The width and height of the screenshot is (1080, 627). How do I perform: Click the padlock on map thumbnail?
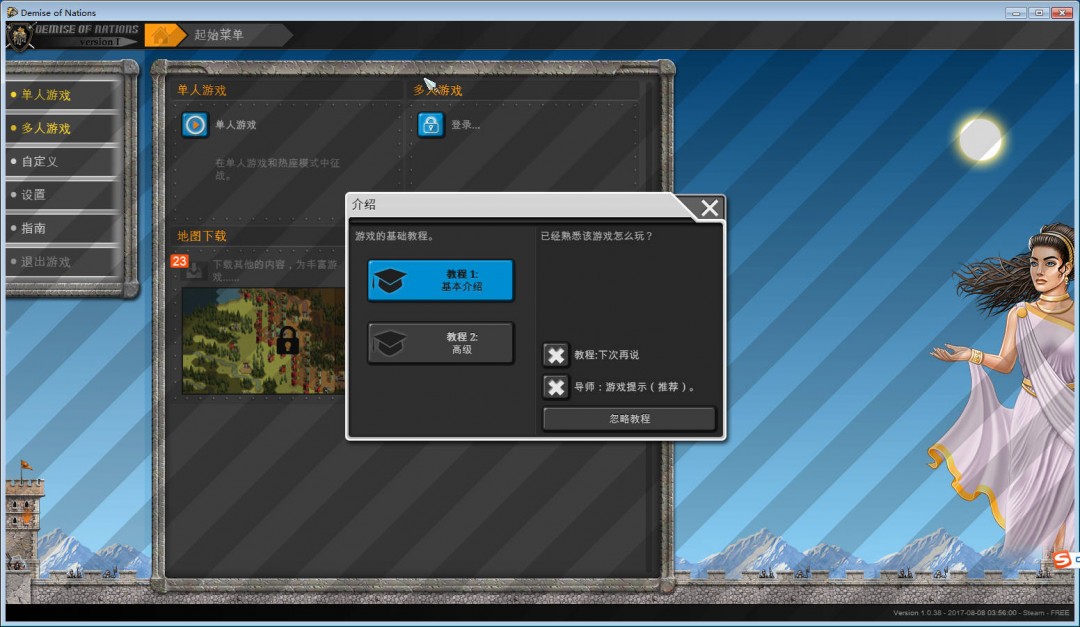288,340
